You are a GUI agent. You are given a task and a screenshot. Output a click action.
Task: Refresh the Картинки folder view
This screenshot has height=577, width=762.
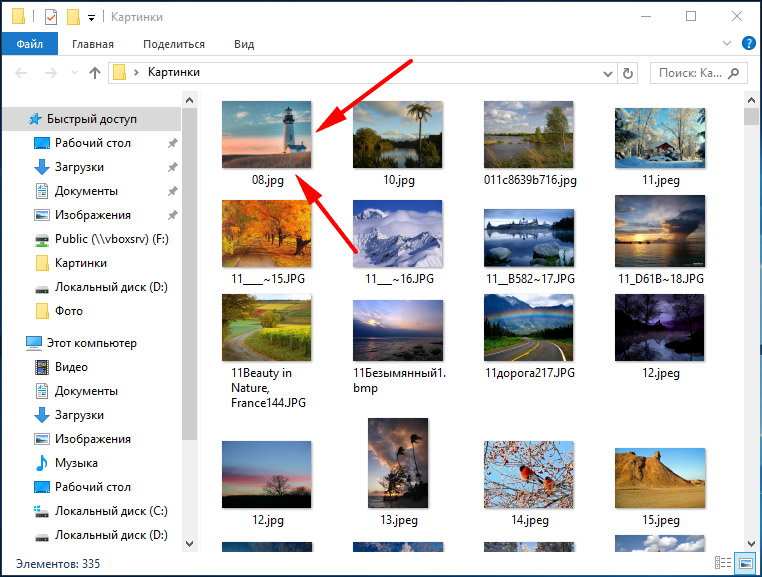627,73
